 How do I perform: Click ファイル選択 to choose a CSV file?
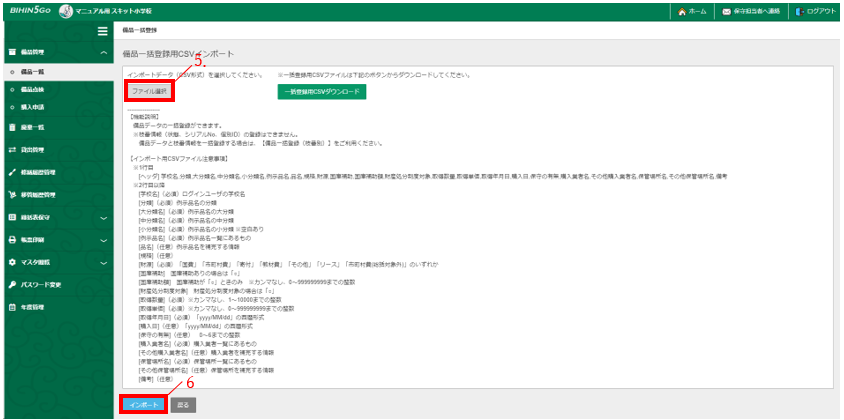click(149, 91)
